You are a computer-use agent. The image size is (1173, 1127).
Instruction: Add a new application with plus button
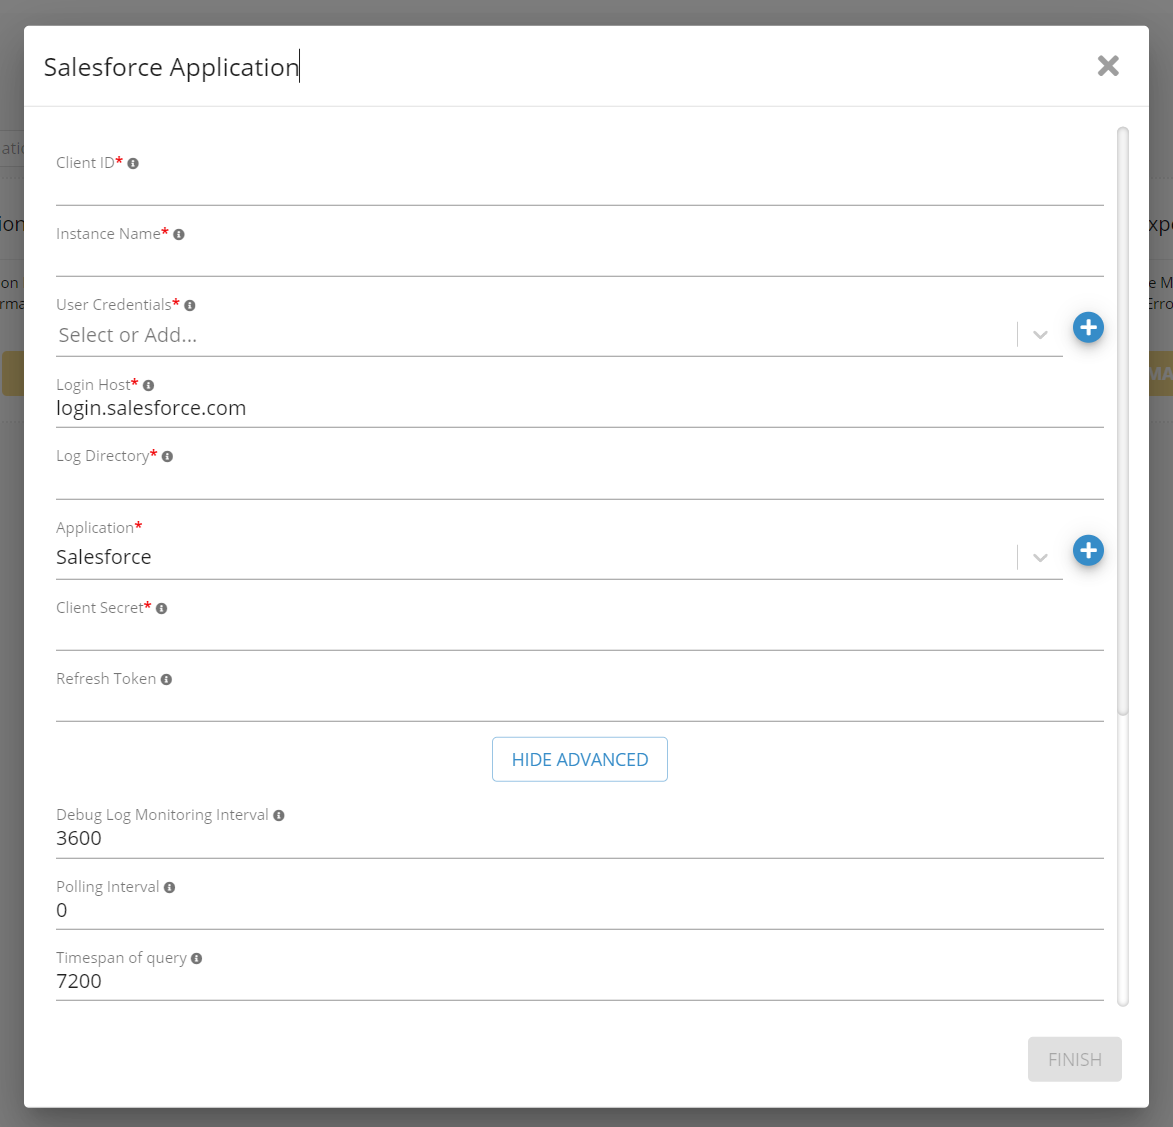click(x=1088, y=550)
